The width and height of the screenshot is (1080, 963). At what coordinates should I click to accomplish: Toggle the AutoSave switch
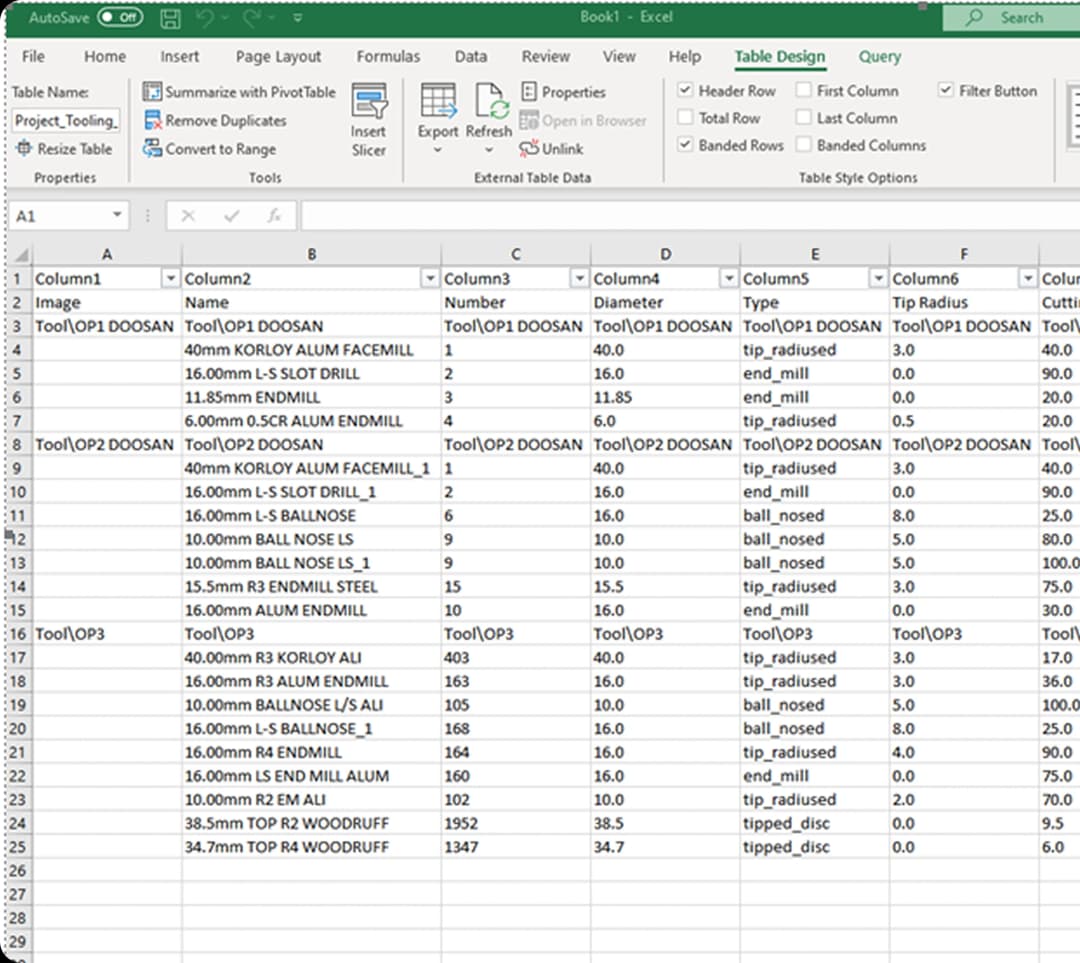coord(120,18)
